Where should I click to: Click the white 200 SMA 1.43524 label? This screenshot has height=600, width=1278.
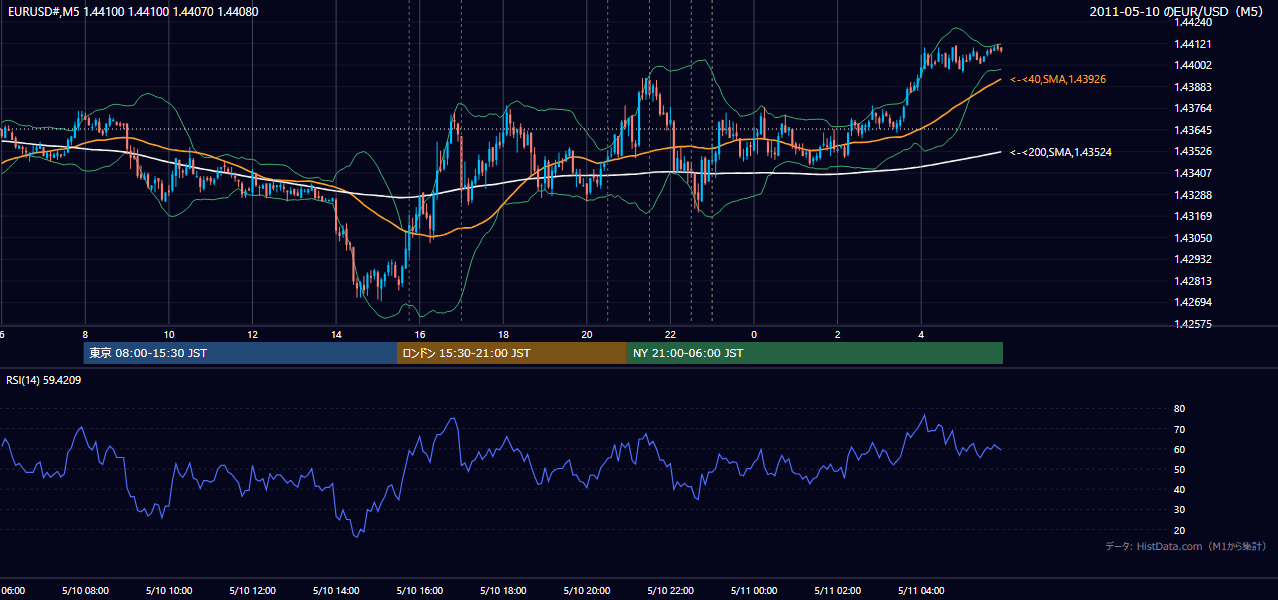click(x=1061, y=152)
